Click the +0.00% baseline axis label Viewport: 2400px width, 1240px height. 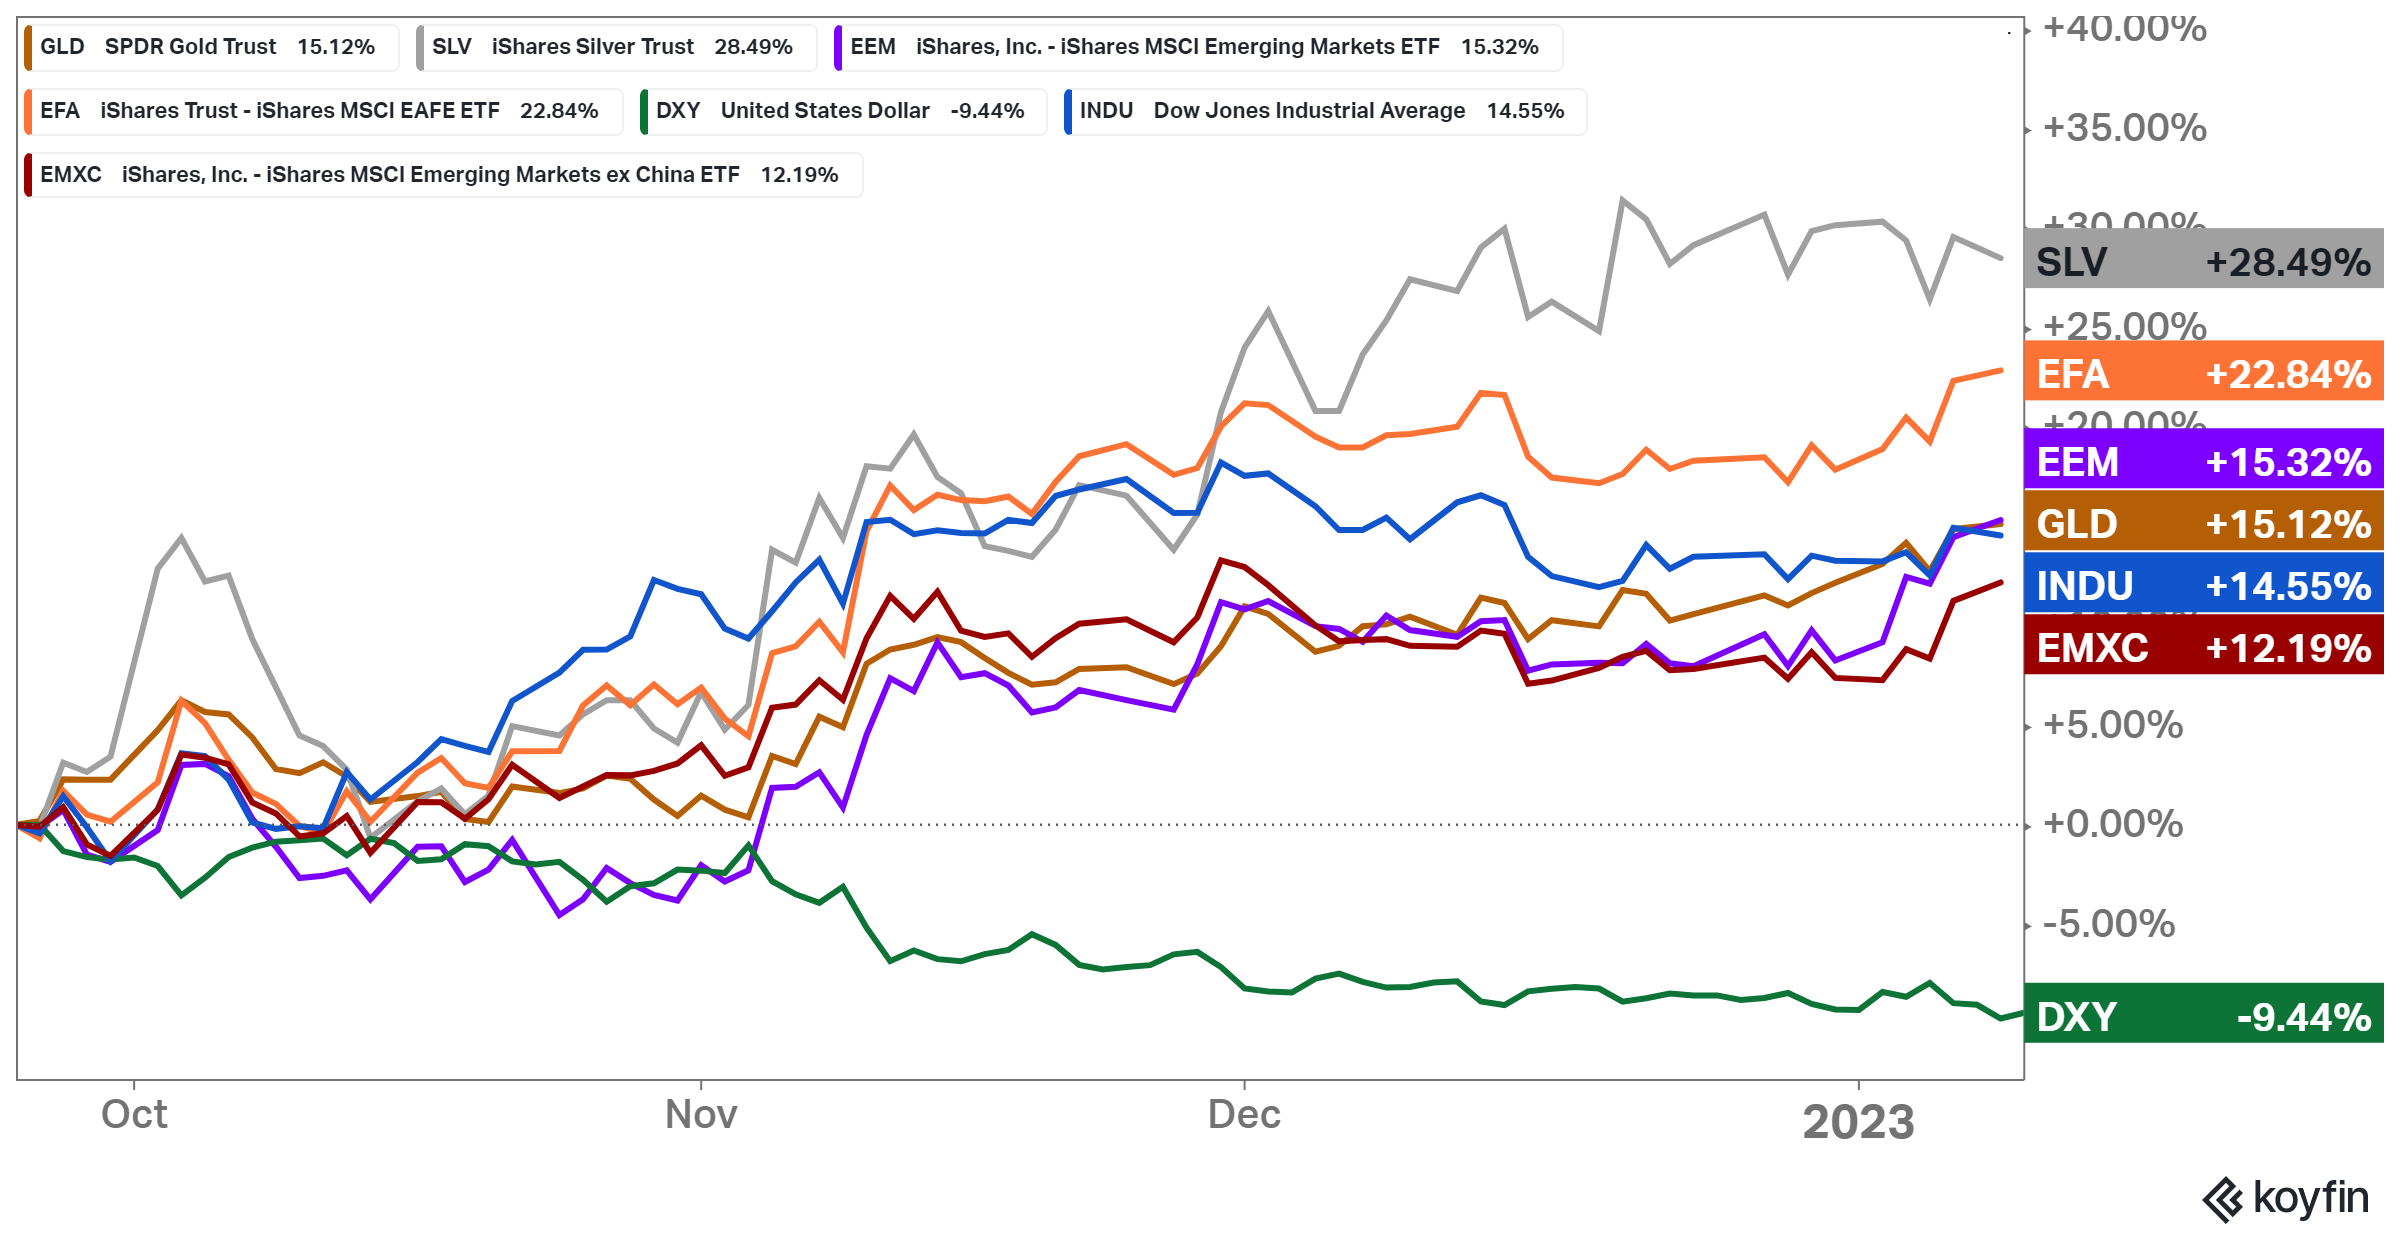click(2113, 824)
